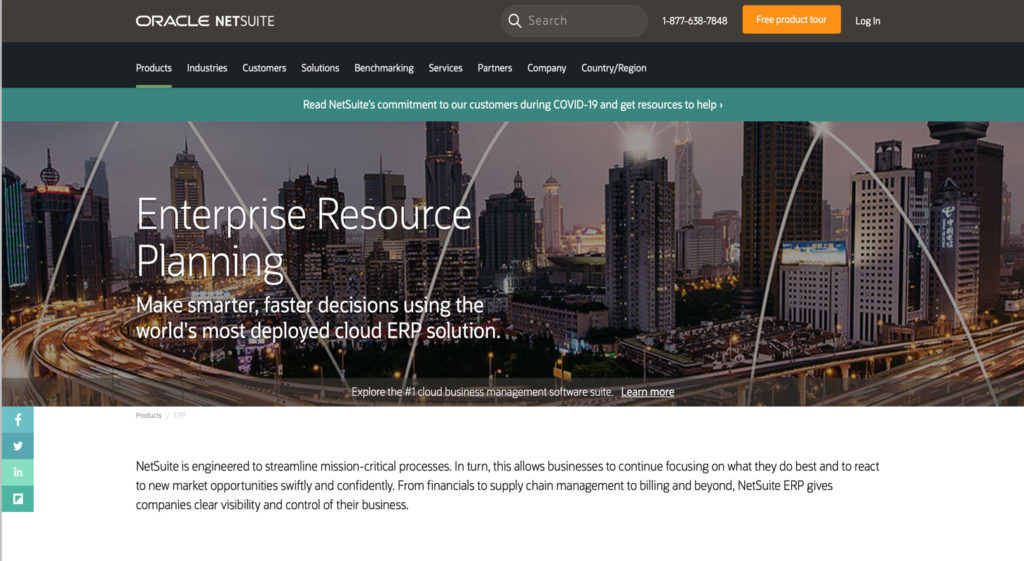Image resolution: width=1024 pixels, height=561 pixels.
Task: Click 'Make smarter, faster decisions' tagline text
Action: click(318, 318)
